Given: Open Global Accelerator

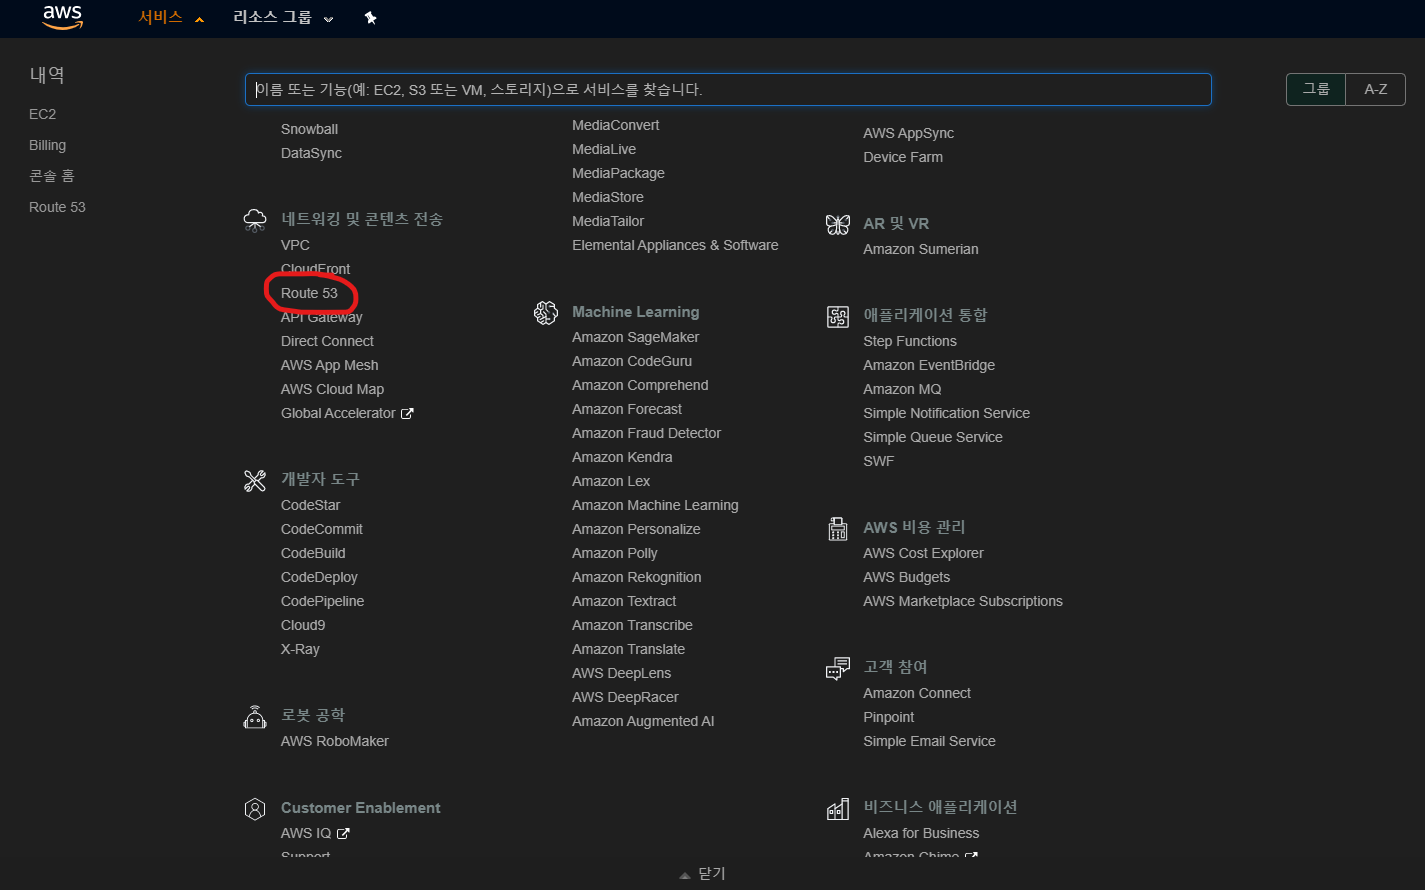Looking at the screenshot, I should [x=338, y=413].
